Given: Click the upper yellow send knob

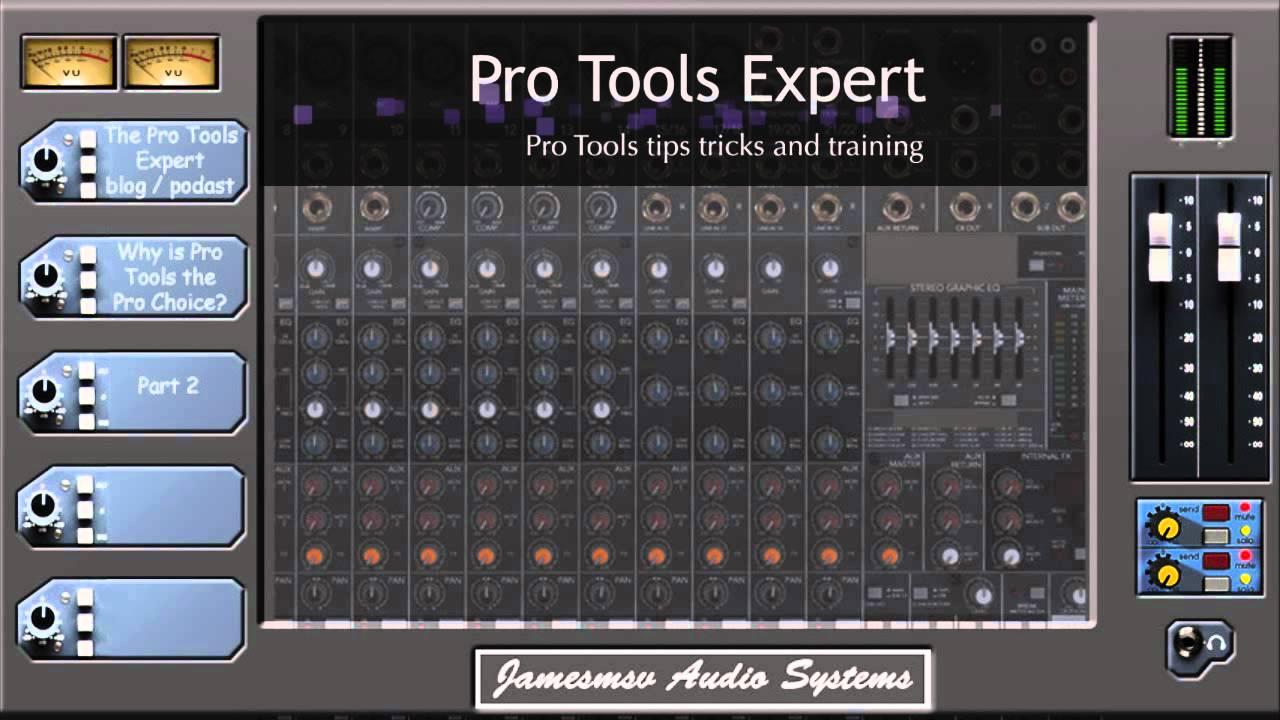Looking at the screenshot, I should point(1166,528).
